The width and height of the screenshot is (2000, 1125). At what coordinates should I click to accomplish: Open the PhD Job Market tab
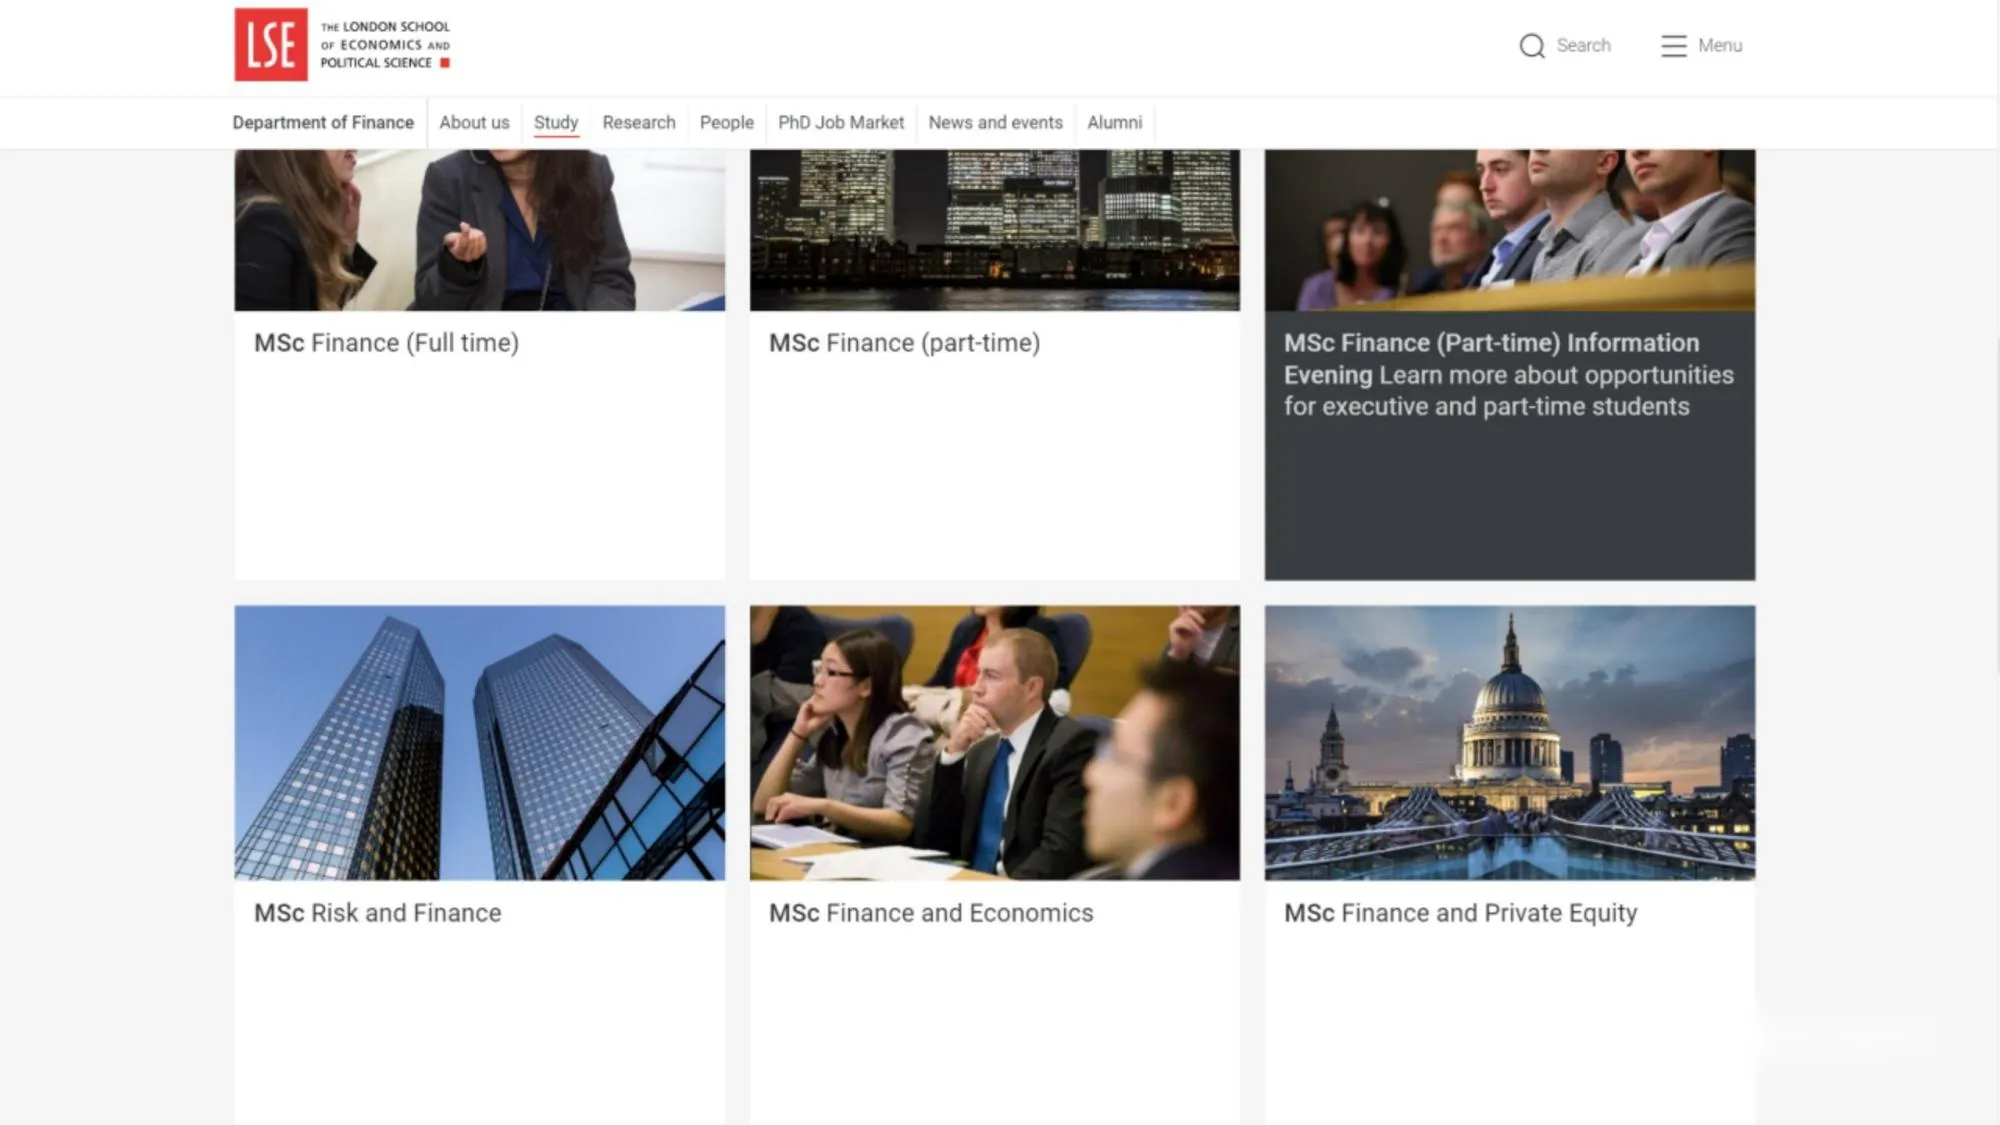point(841,122)
